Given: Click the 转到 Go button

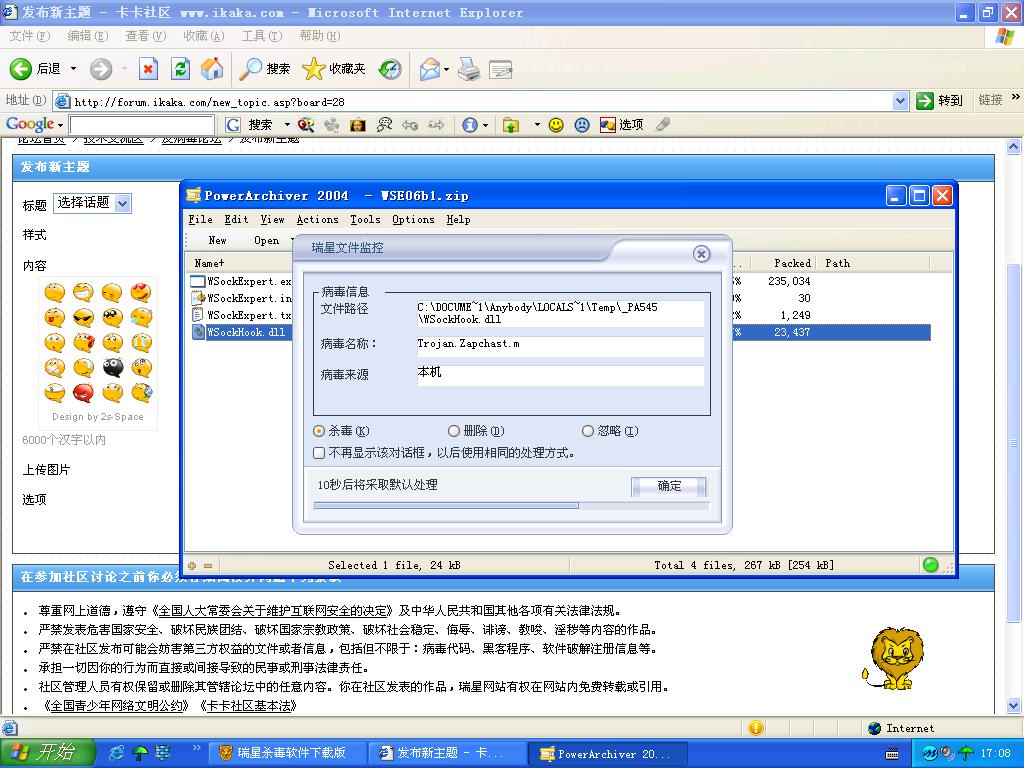Looking at the screenshot, I should click(x=940, y=101).
